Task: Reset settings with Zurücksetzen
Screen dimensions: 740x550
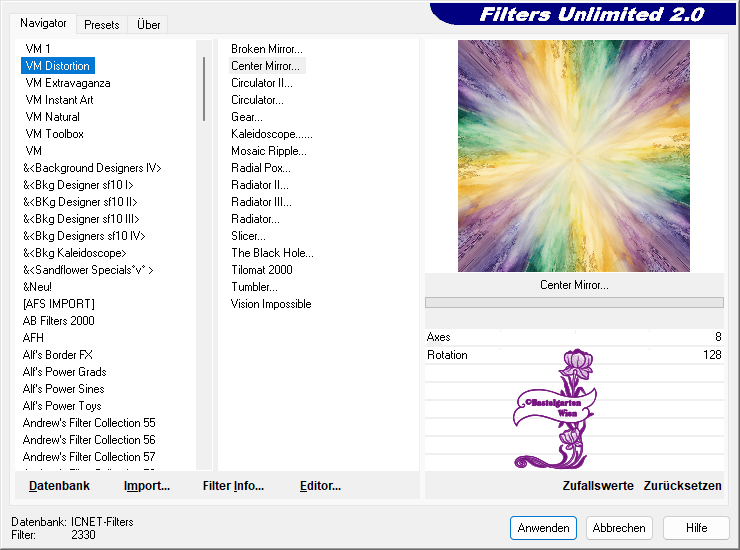Action: 682,486
